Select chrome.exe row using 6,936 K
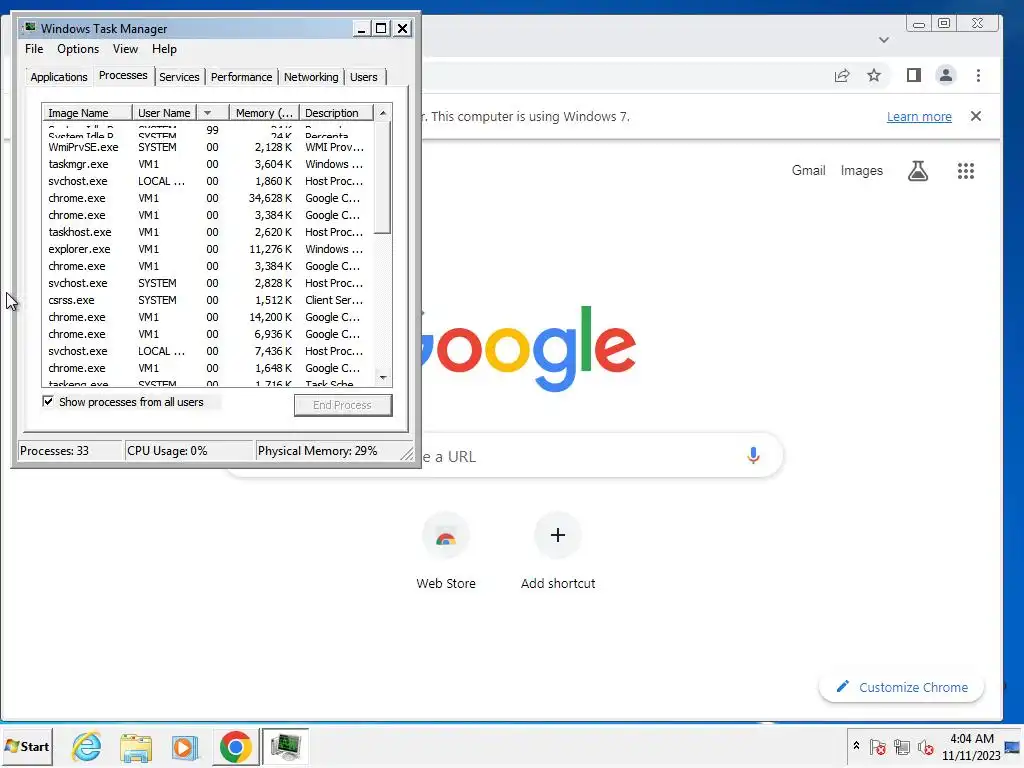This screenshot has height=768, width=1024. [x=208, y=334]
